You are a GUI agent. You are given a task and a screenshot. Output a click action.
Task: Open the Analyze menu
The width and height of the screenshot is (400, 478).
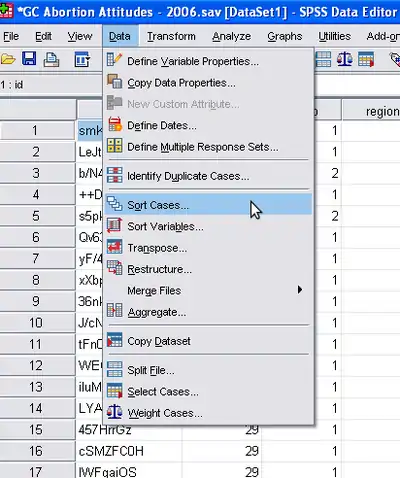(231, 36)
